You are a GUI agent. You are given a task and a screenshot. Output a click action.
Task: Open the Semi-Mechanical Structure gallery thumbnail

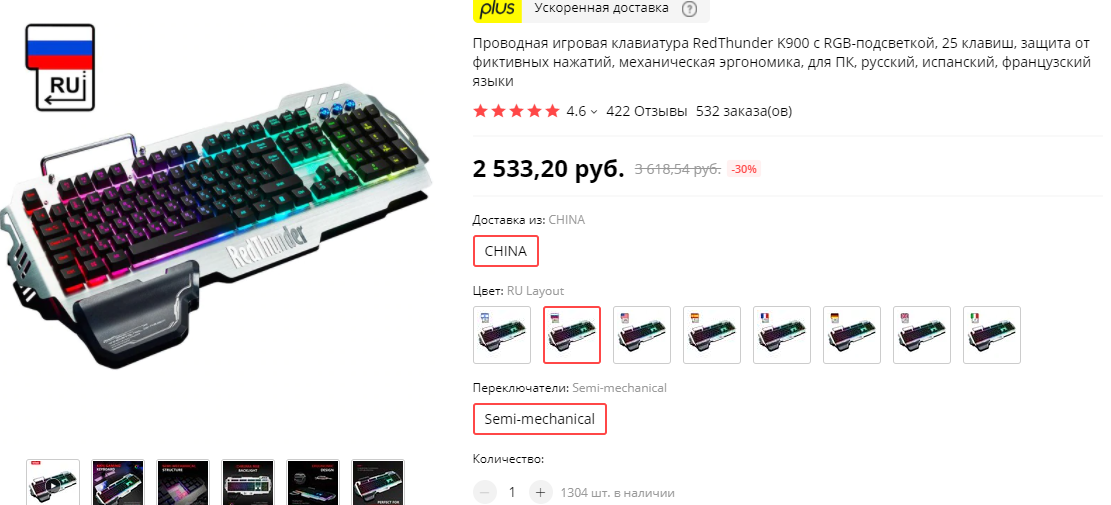pos(183,482)
